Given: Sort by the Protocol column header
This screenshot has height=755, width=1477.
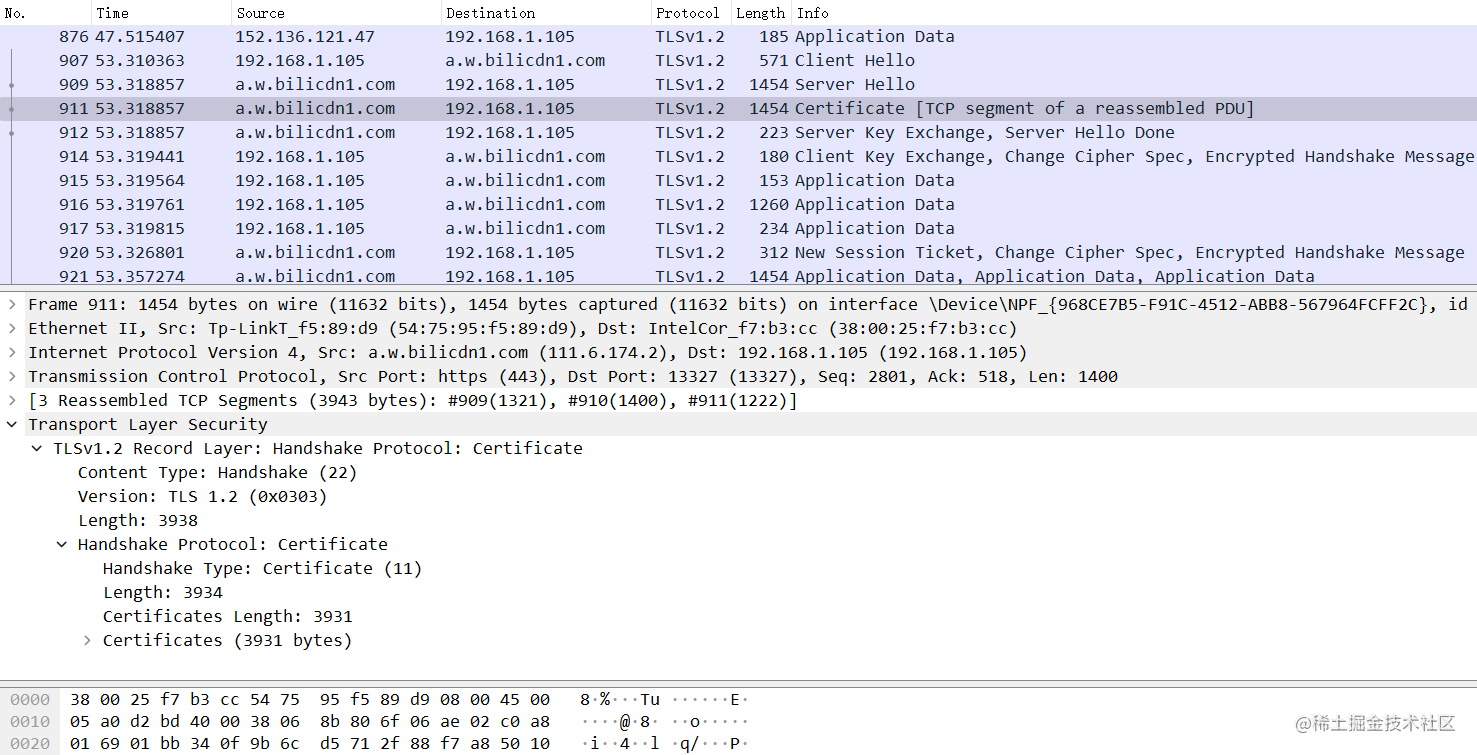Looking at the screenshot, I should coord(691,13).
